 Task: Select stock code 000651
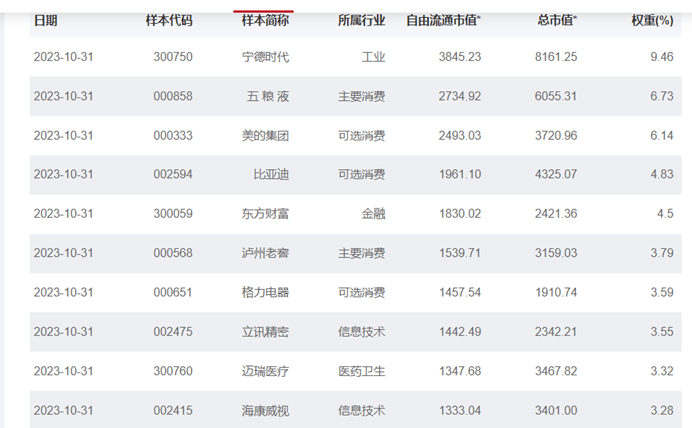tap(173, 292)
